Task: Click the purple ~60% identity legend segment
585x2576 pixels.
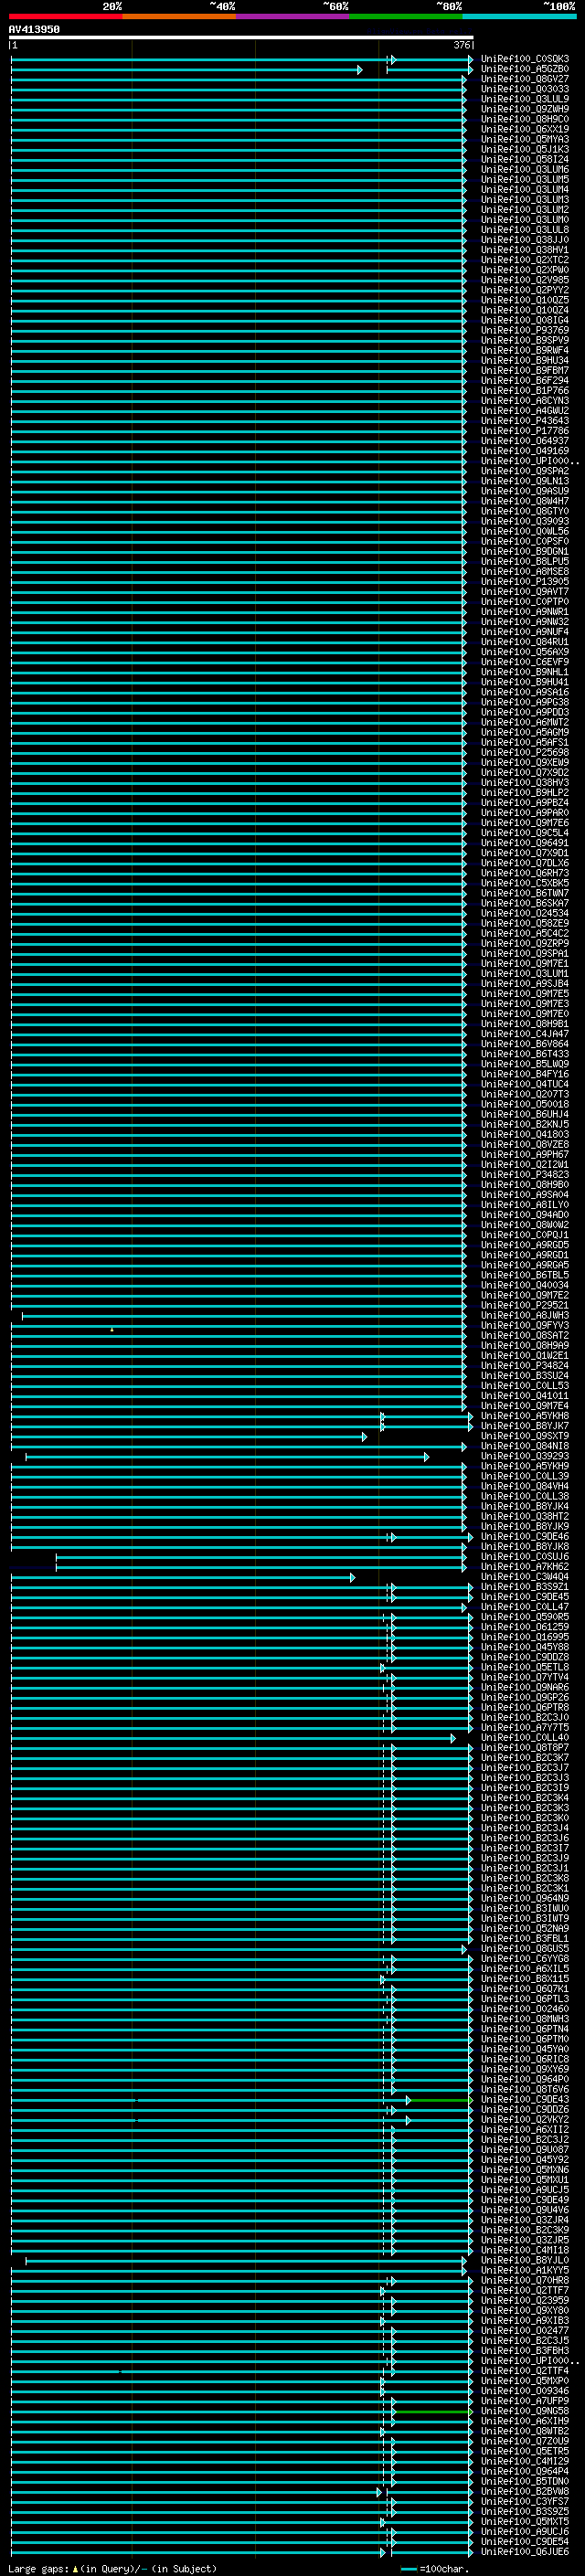Action: [x=293, y=16]
